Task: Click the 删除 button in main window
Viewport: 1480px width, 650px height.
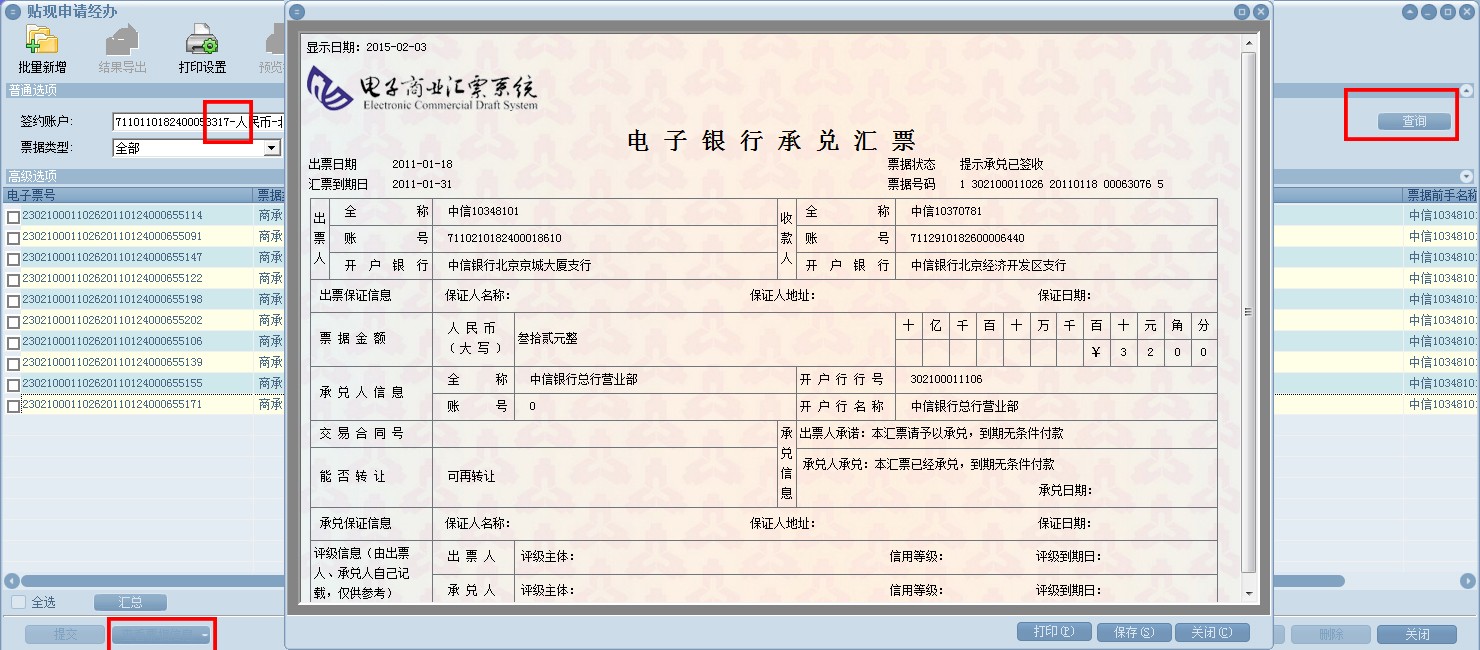Action: tap(1331, 635)
